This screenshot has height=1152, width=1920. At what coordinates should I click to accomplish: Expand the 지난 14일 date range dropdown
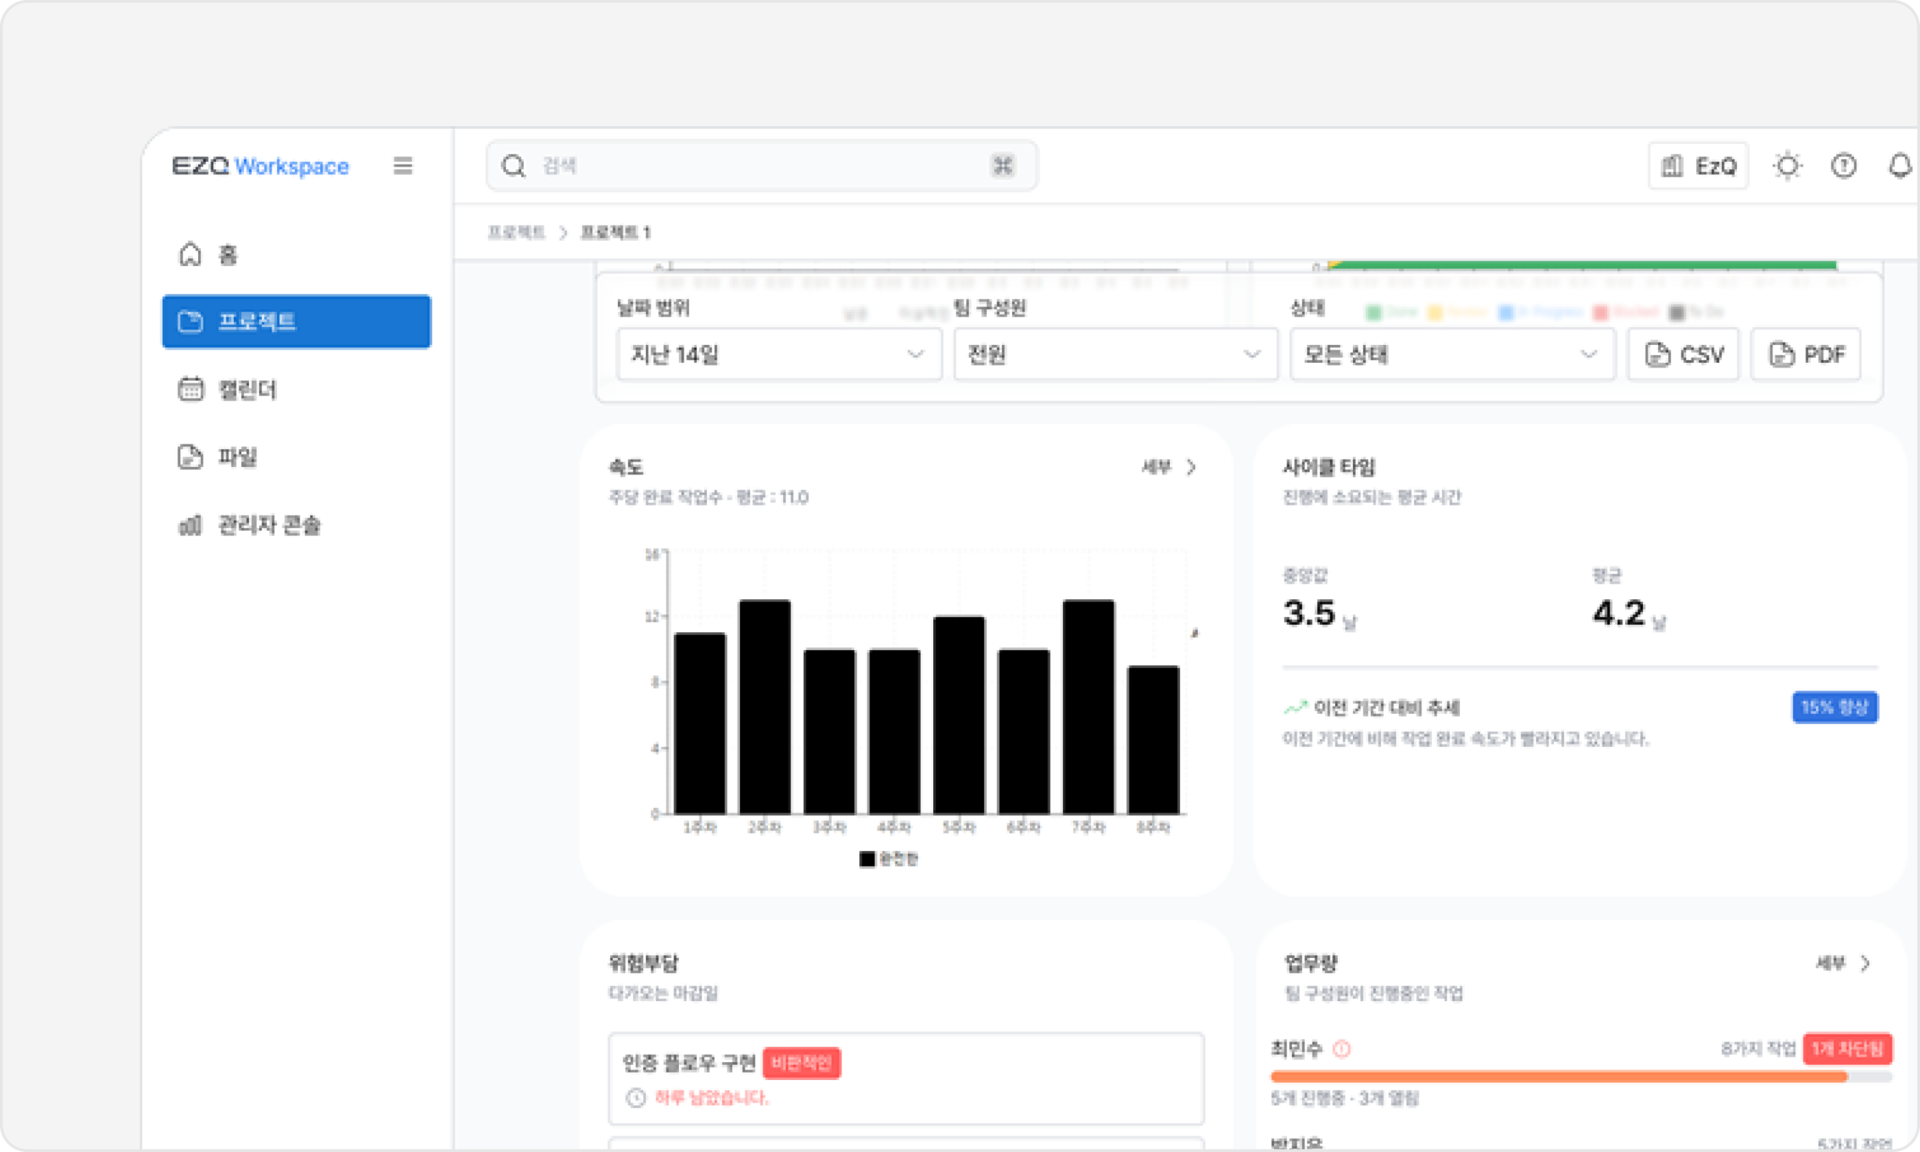coord(779,355)
